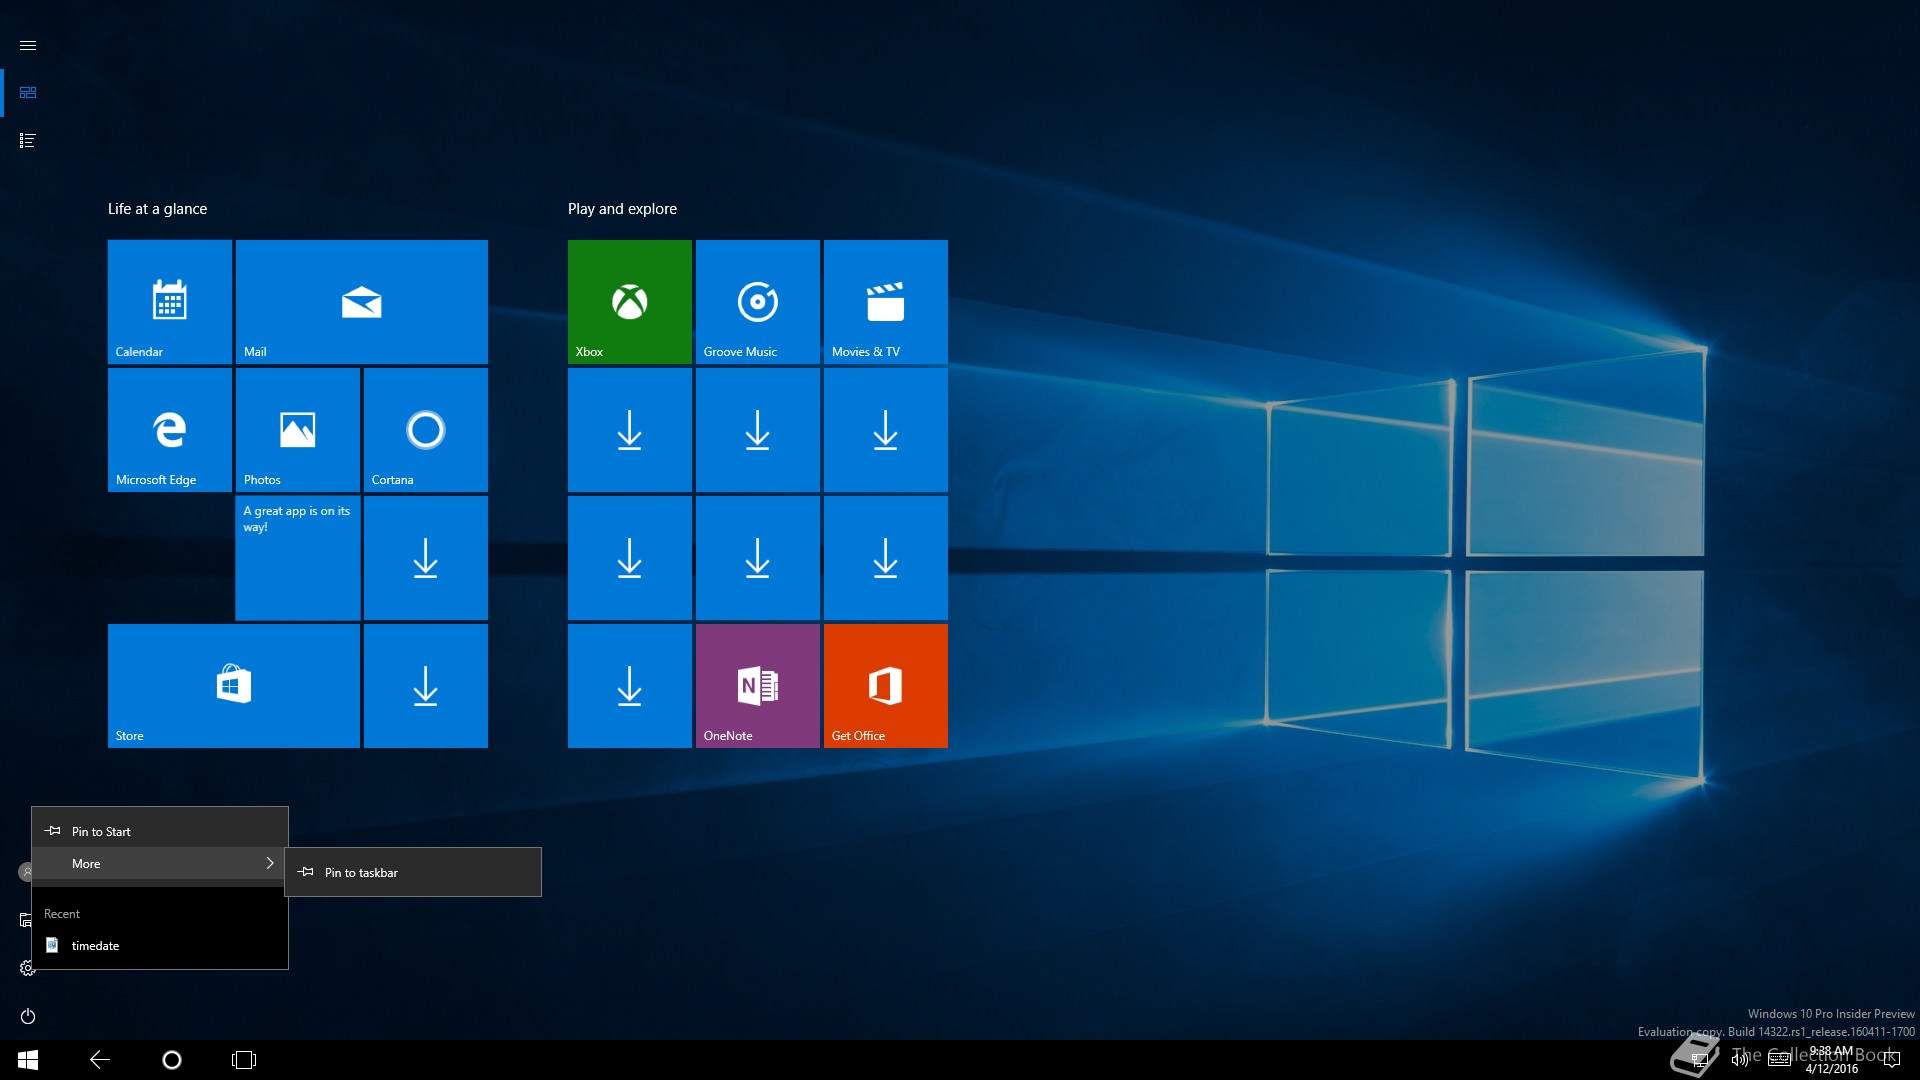Open the More submenu entry

160,863
